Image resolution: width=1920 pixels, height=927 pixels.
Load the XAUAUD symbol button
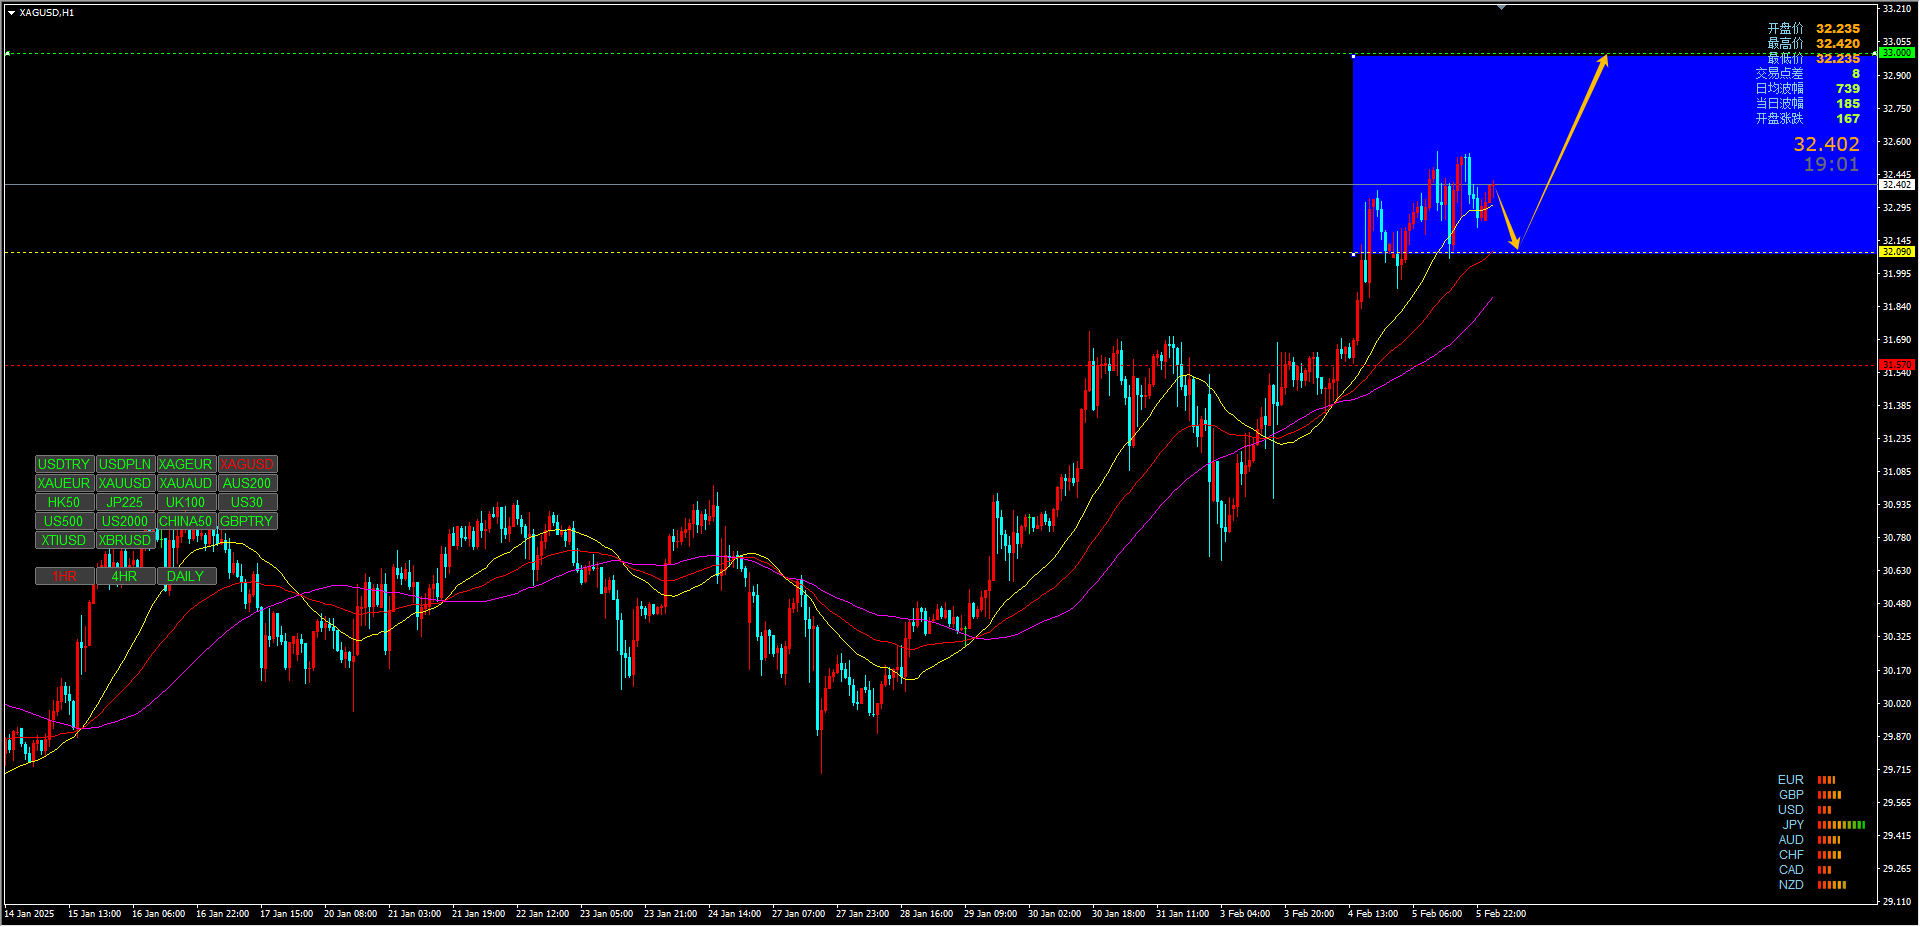click(186, 483)
